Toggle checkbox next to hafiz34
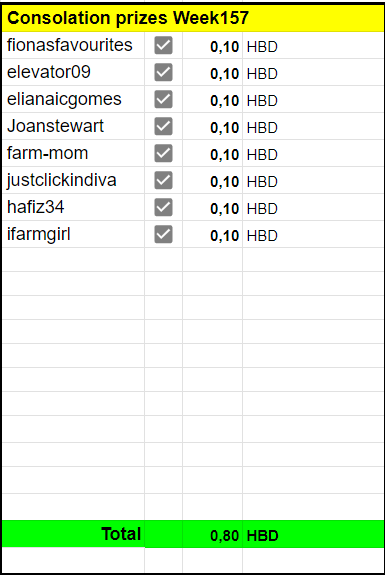Viewport: 385px width, 575px height. coord(163,207)
